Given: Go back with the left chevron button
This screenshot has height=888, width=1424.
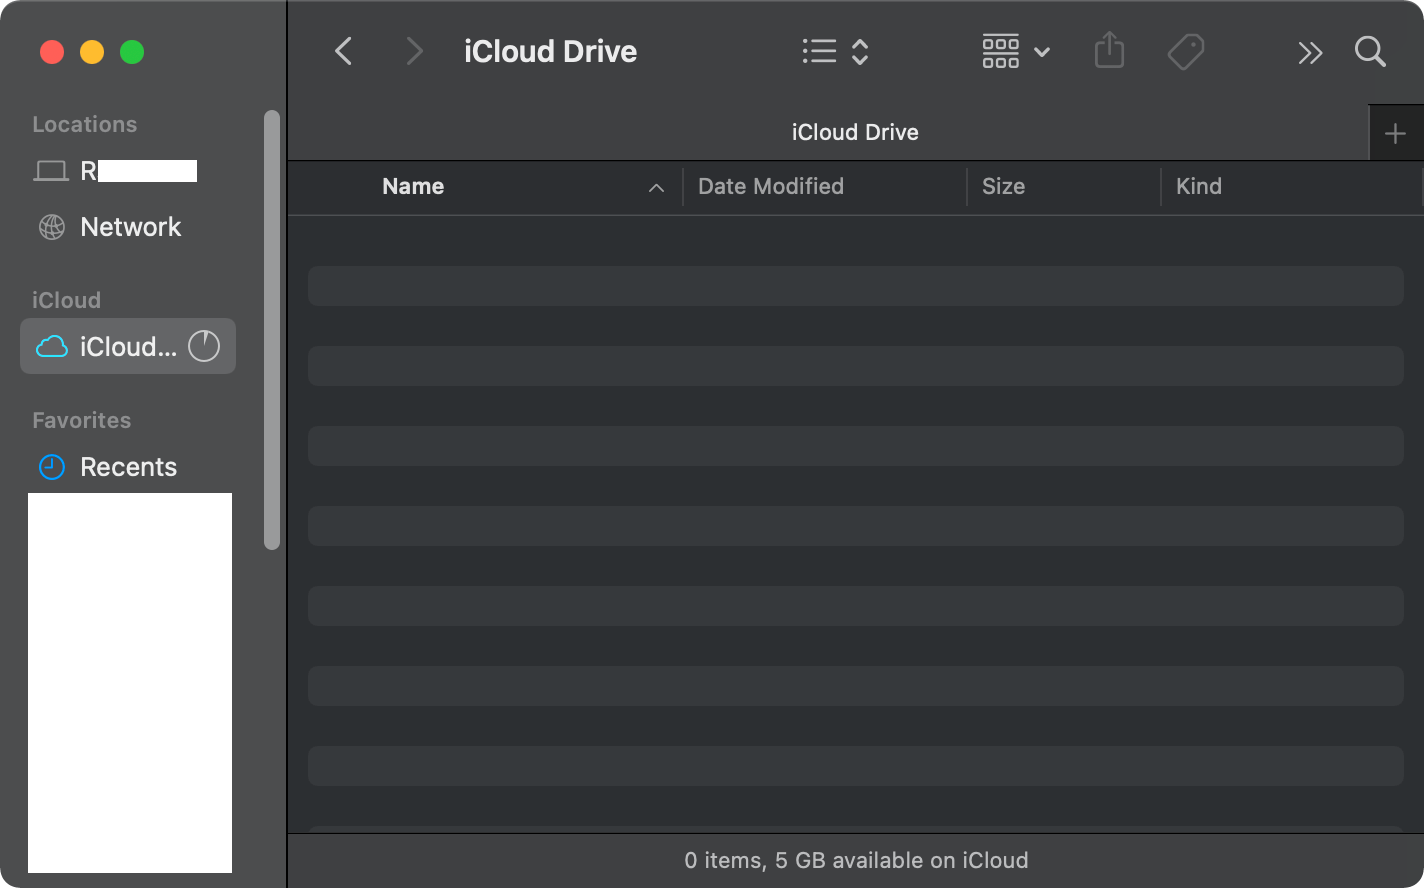Looking at the screenshot, I should tap(343, 51).
